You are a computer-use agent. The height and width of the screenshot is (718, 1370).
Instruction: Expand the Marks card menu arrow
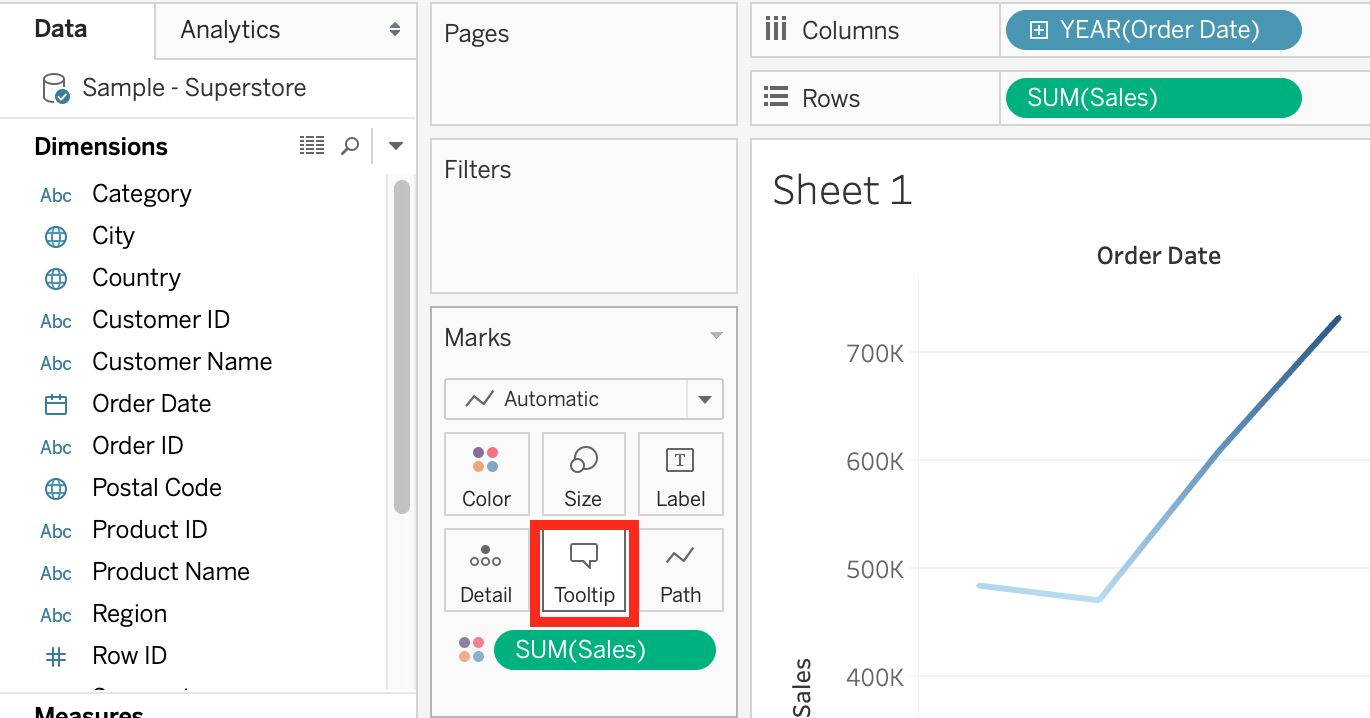(716, 336)
